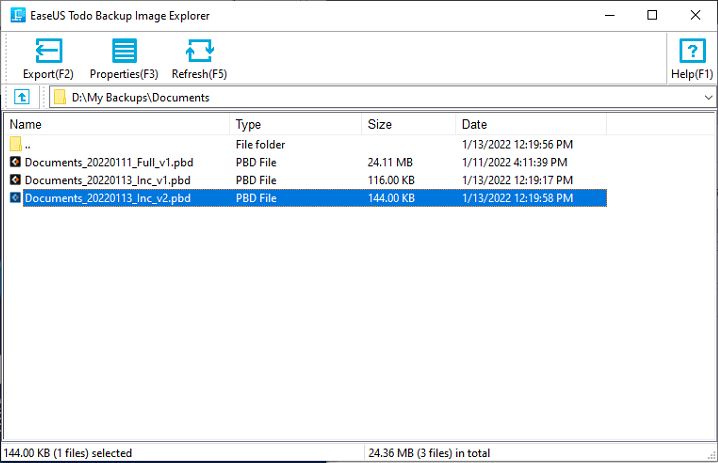Expand the path address dropdown arrow
The height and width of the screenshot is (463, 718).
tap(708, 98)
